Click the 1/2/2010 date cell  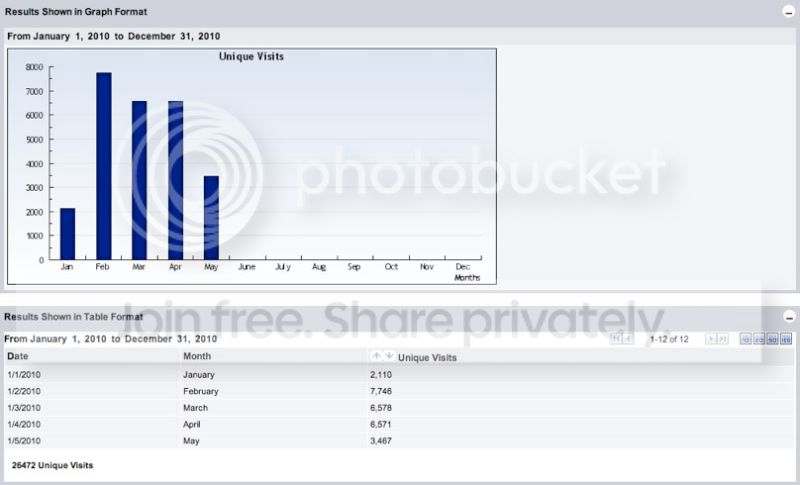[24, 391]
